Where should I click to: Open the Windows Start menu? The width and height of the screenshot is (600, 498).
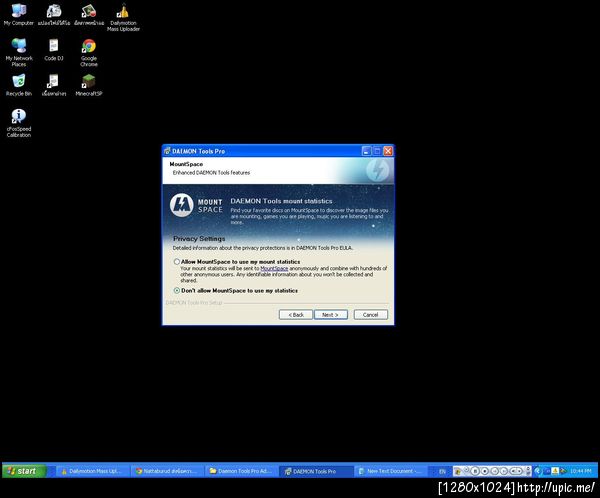24,471
